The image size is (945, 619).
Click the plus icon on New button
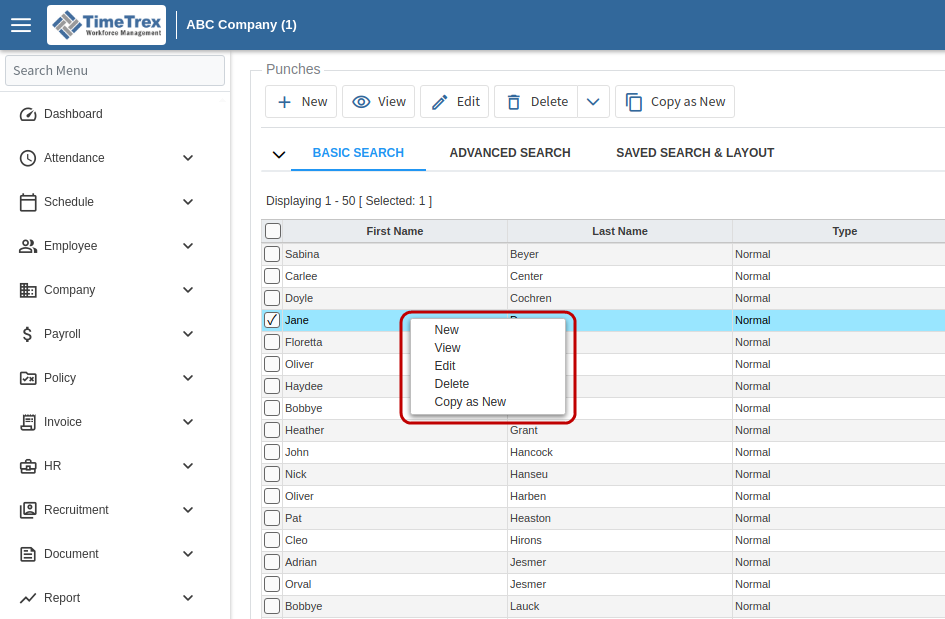284,102
